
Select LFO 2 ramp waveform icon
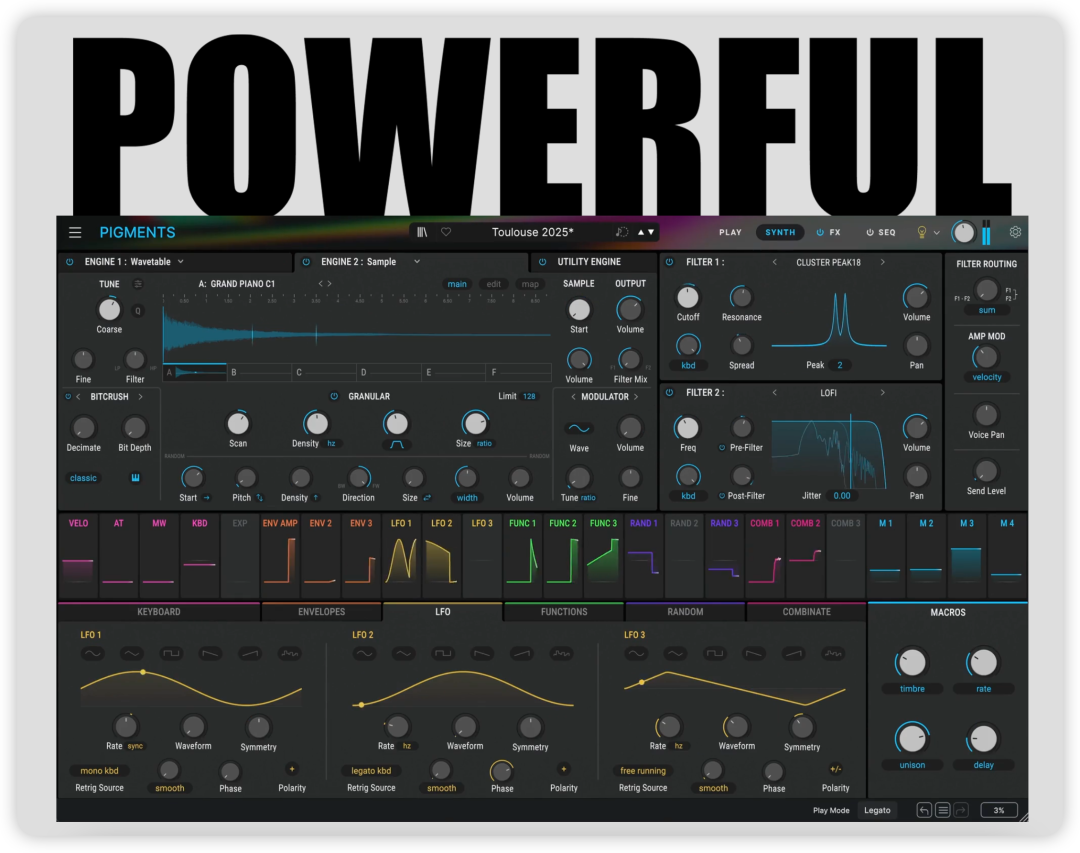(522, 653)
